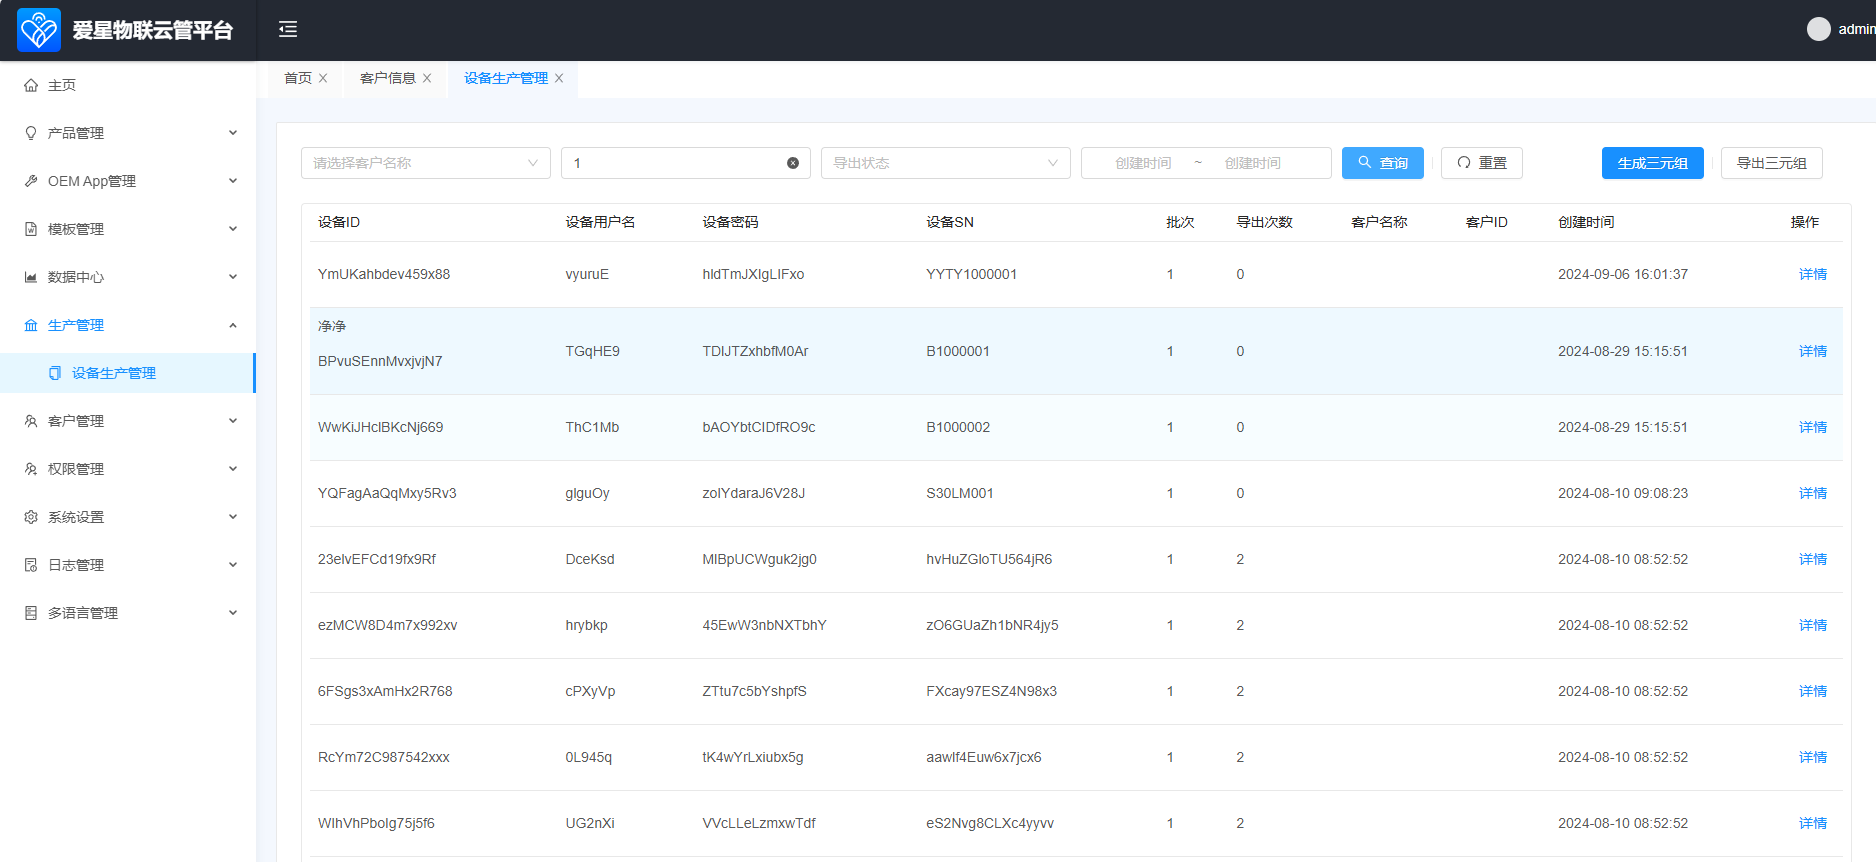This screenshot has height=862, width=1876.
Task: Click the admin username label
Action: [1857, 29]
